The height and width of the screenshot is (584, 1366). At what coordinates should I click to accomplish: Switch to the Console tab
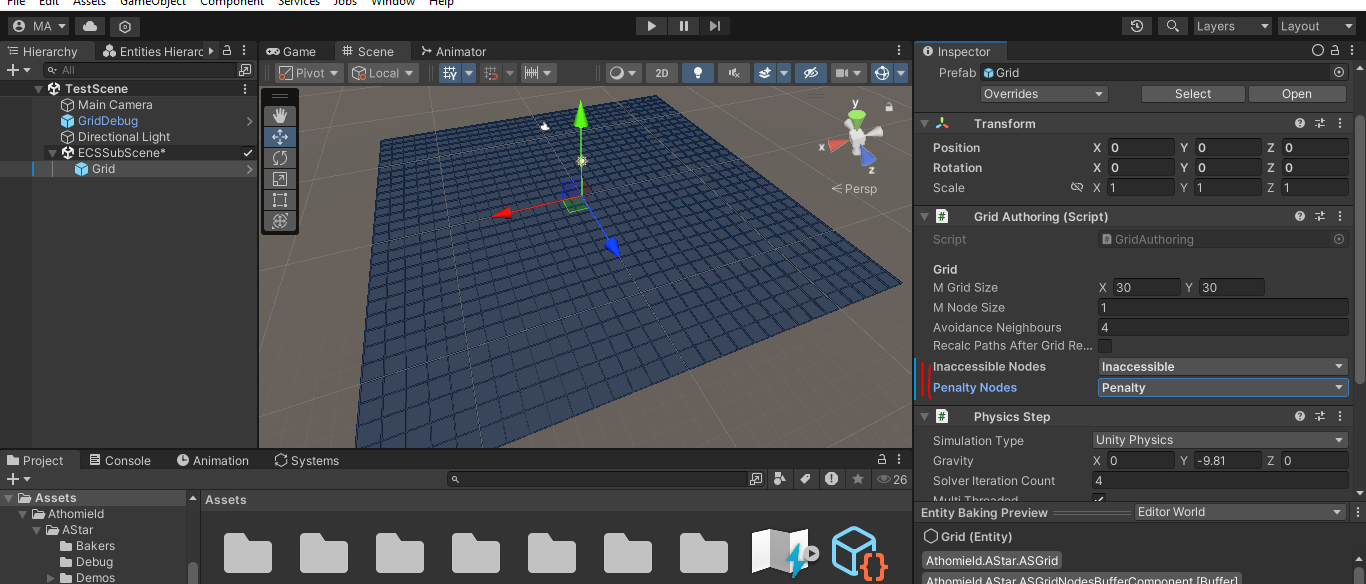coord(119,461)
